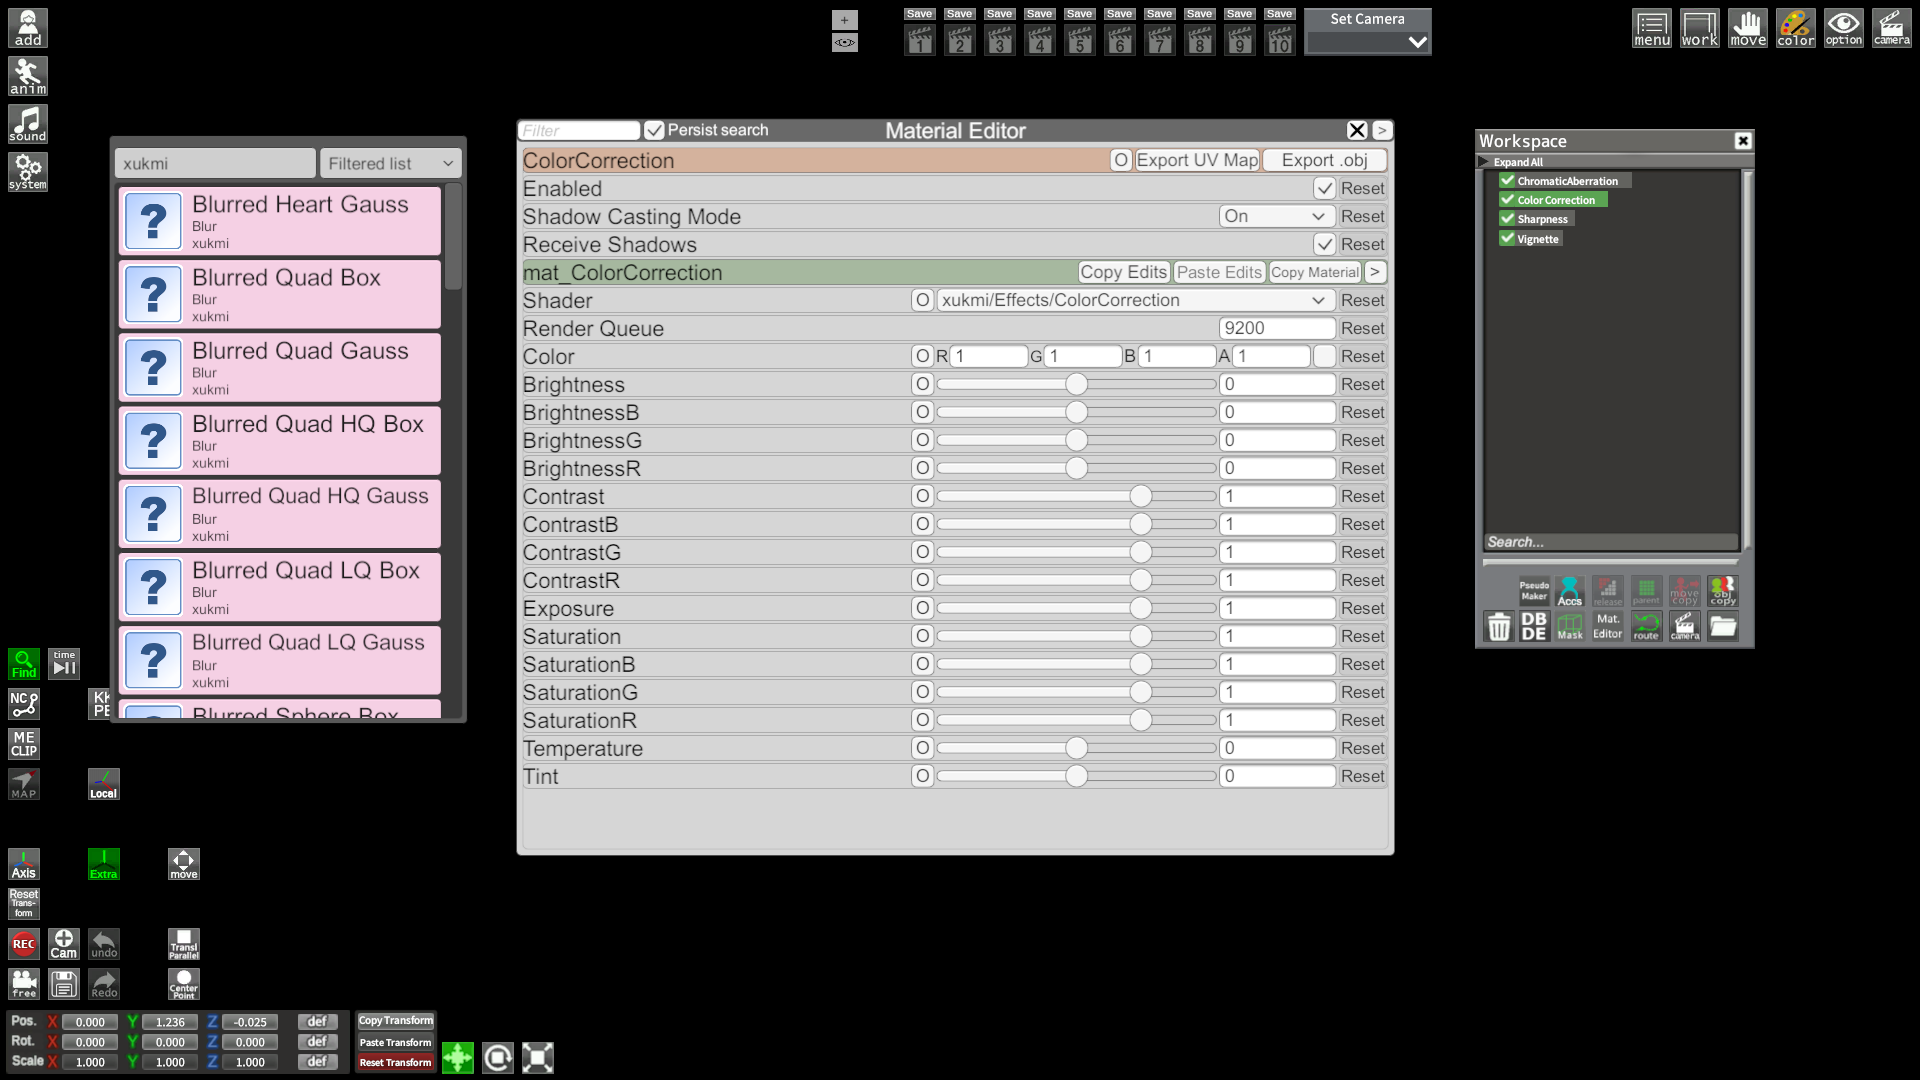This screenshot has width=1920, height=1080.
Task: Click the sound icon
Action: tap(28, 124)
